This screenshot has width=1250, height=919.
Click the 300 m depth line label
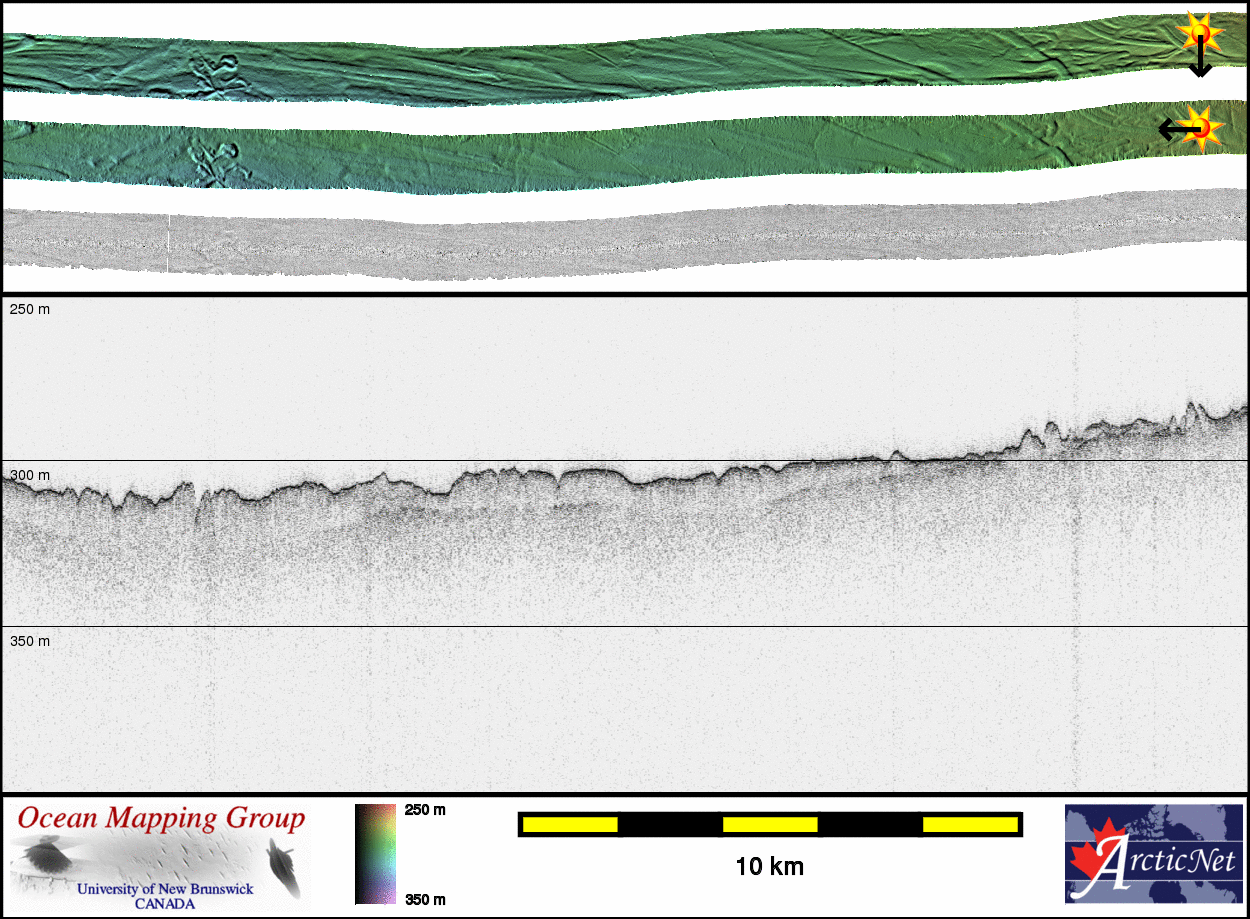pos(30,475)
